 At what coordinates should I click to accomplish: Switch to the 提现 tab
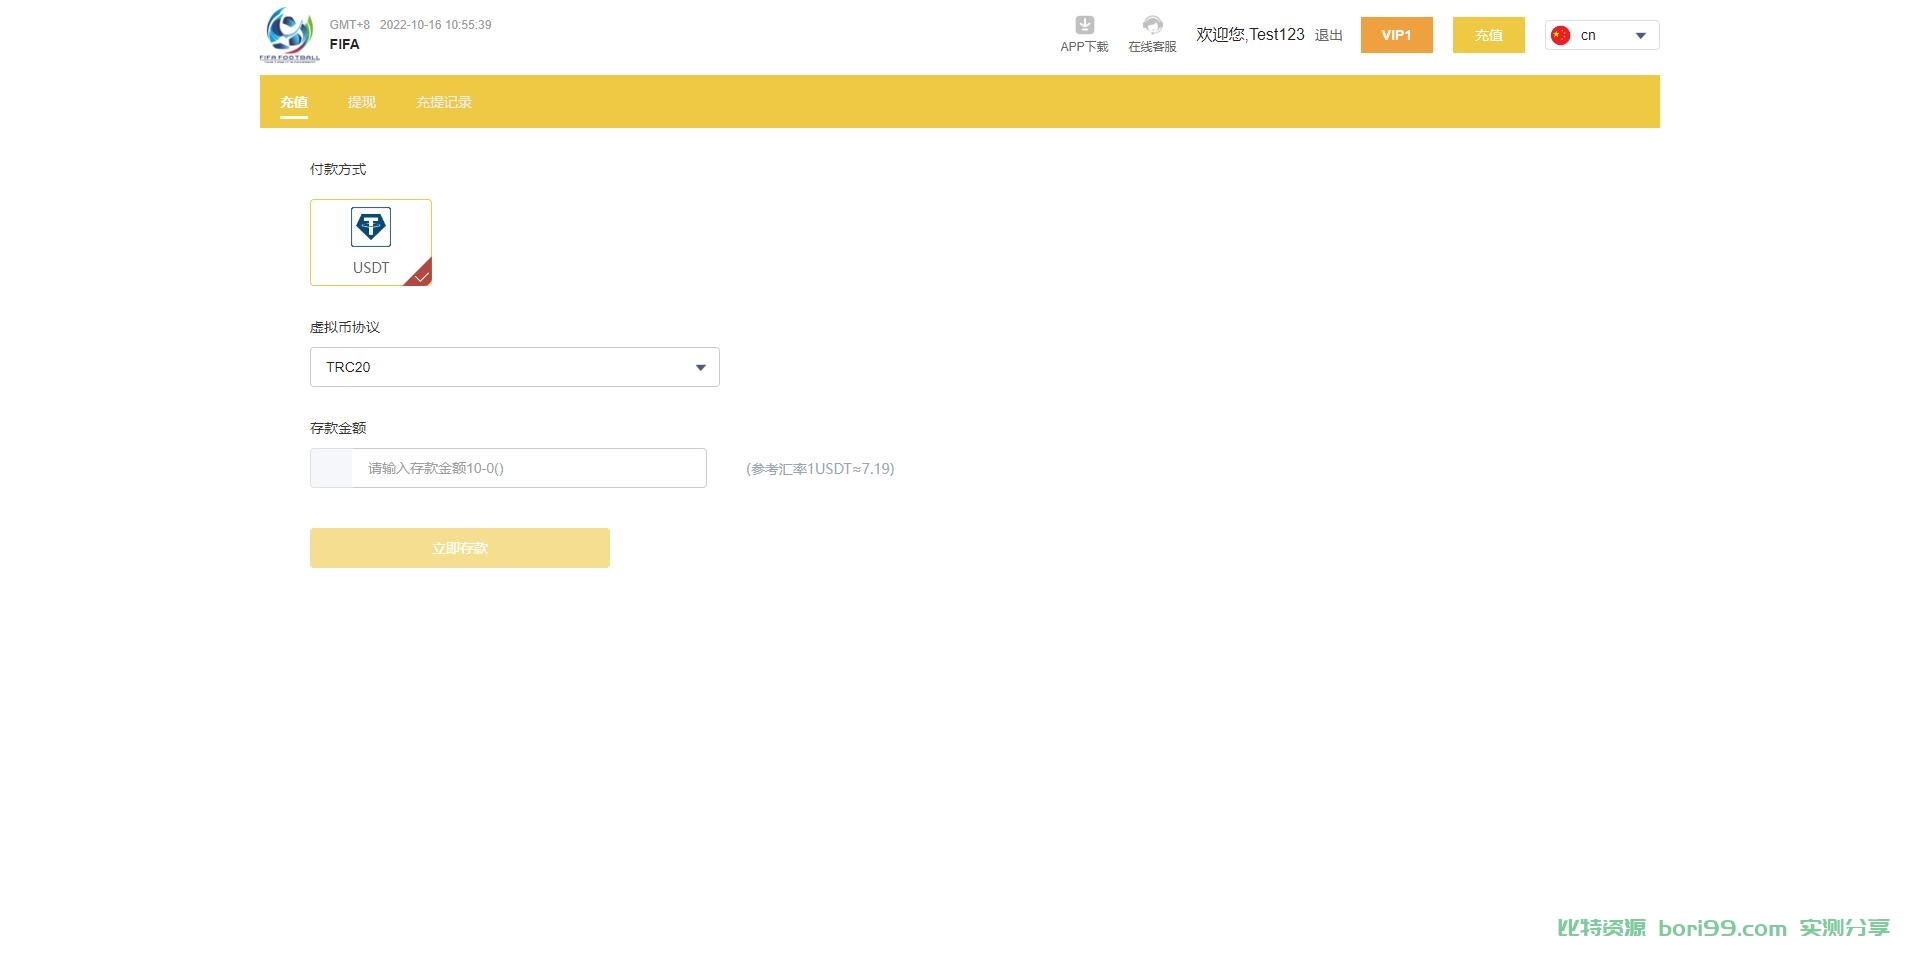click(x=362, y=102)
